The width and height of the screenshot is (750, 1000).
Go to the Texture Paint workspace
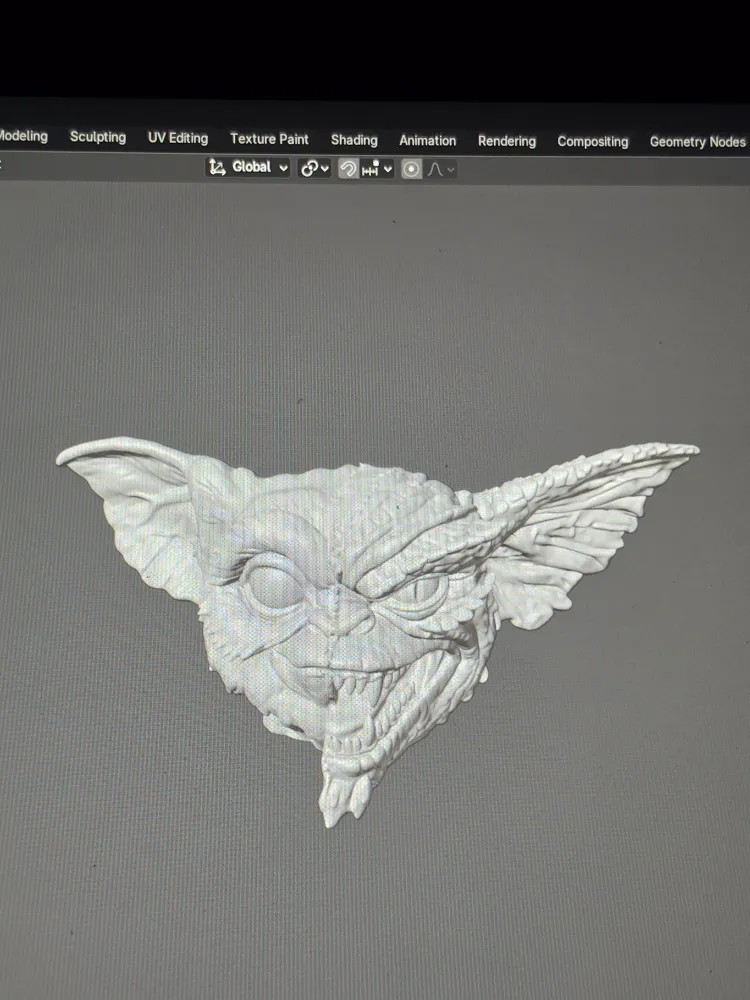[x=269, y=139]
